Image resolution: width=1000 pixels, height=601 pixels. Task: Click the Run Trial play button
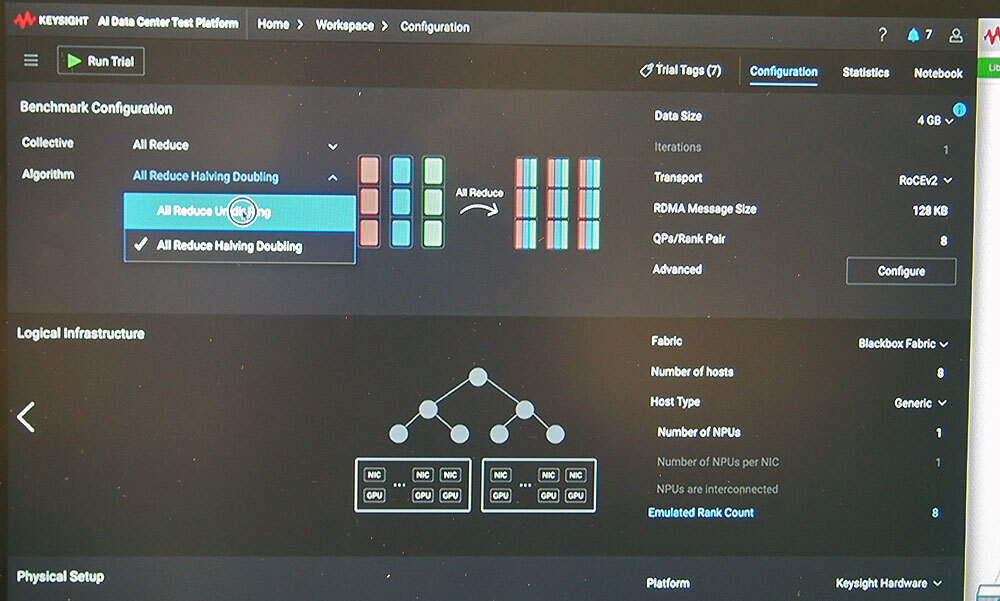101,61
